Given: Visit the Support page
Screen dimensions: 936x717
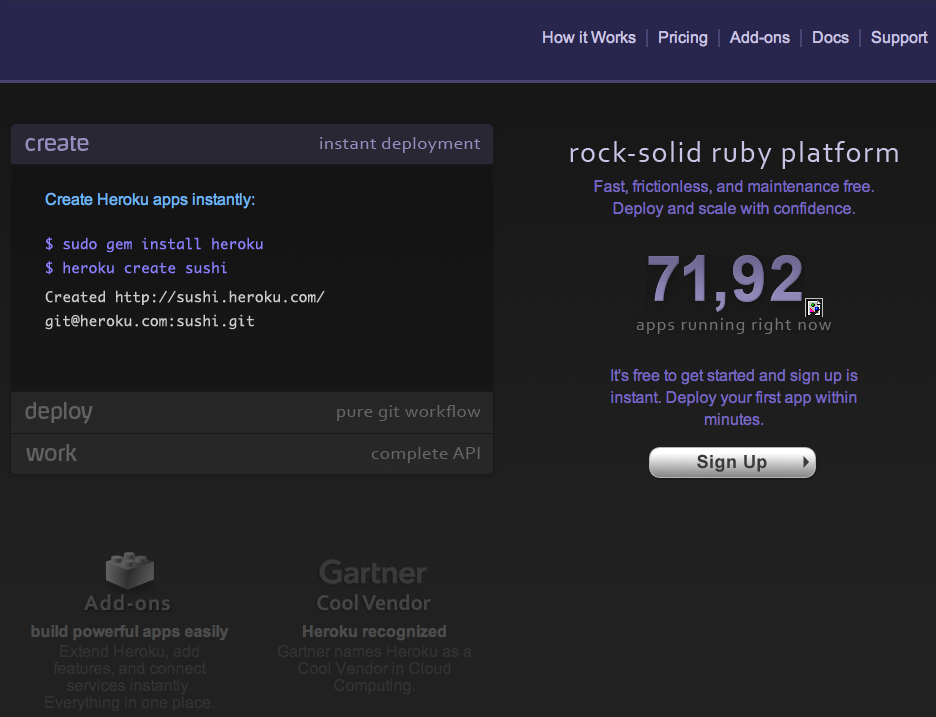Looking at the screenshot, I should click(898, 38).
